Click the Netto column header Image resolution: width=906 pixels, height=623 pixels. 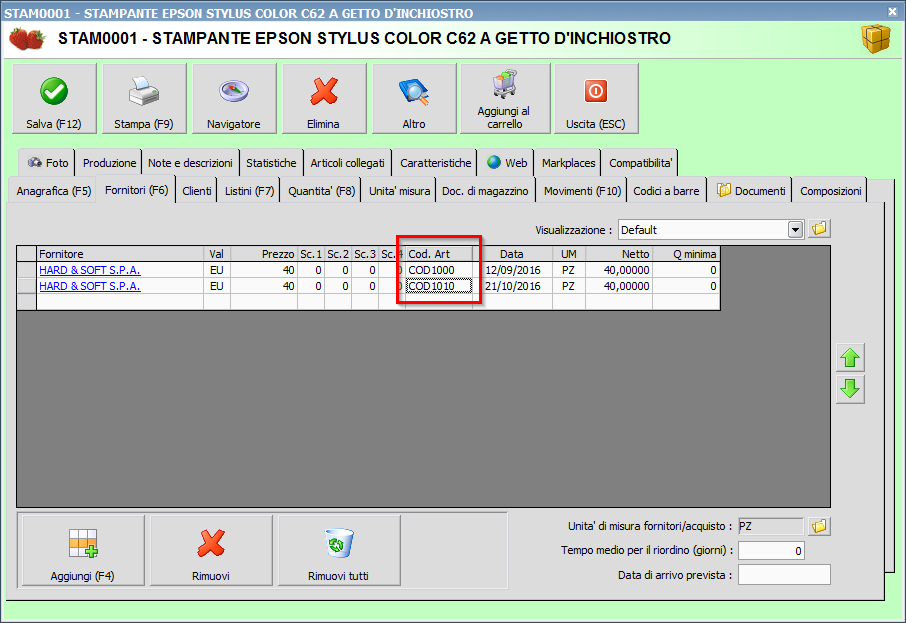click(x=619, y=254)
